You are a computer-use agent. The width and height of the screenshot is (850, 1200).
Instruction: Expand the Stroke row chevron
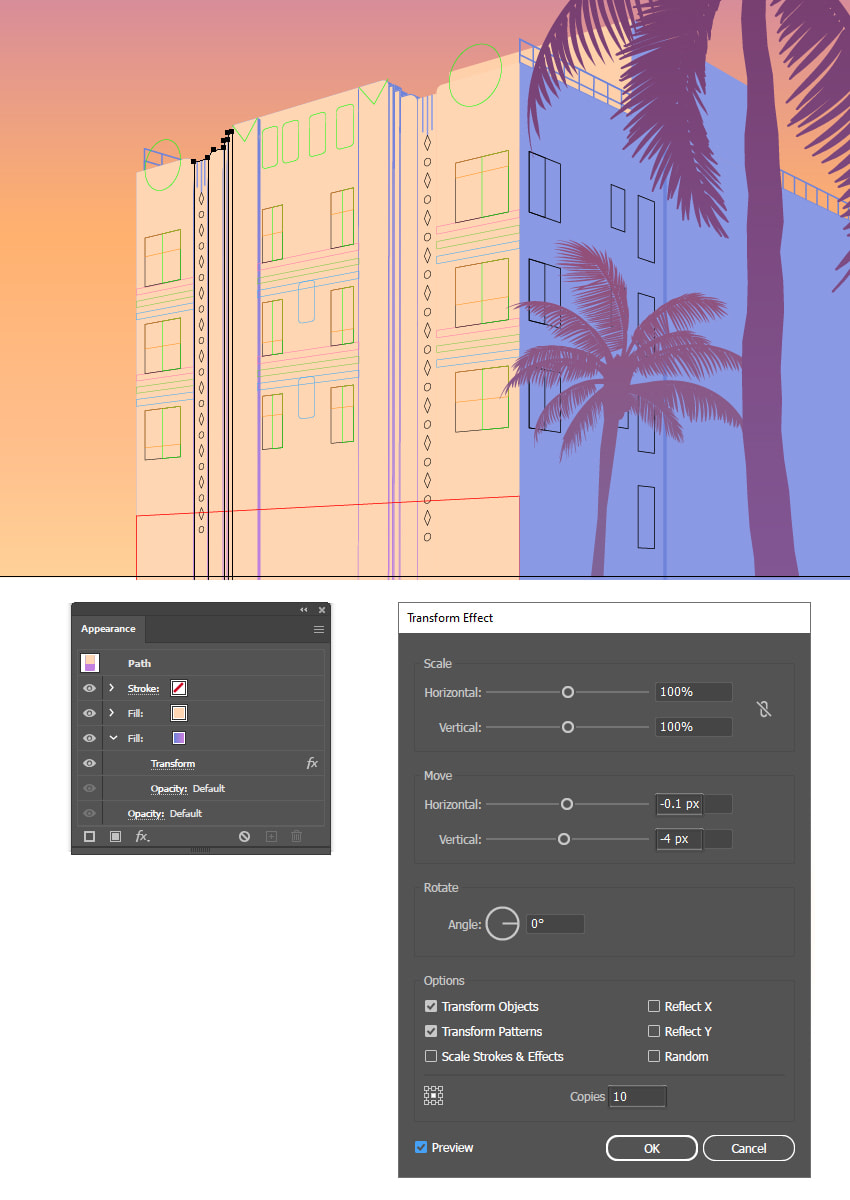(111, 688)
